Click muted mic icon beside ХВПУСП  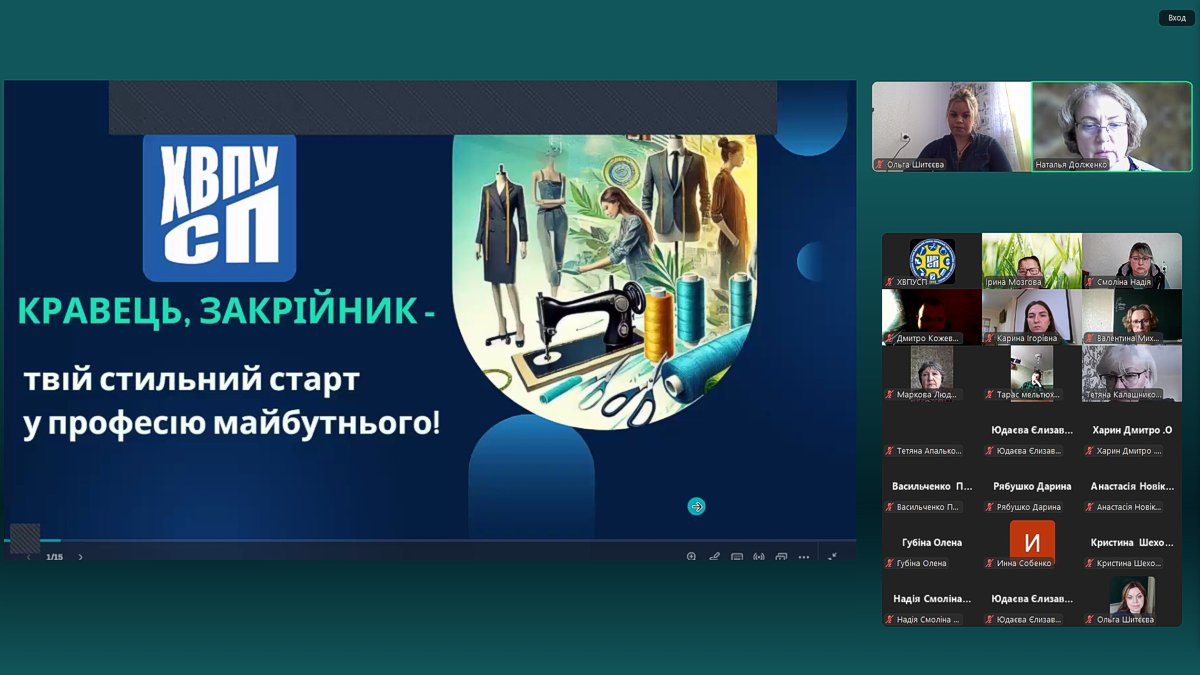click(x=890, y=282)
